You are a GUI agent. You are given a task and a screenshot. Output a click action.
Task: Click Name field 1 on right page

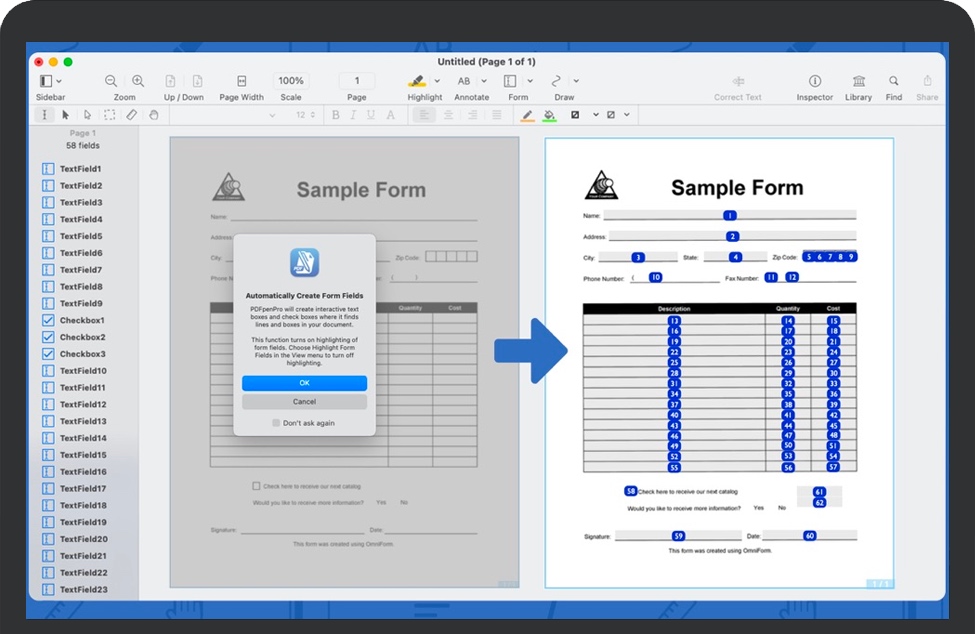click(x=730, y=215)
